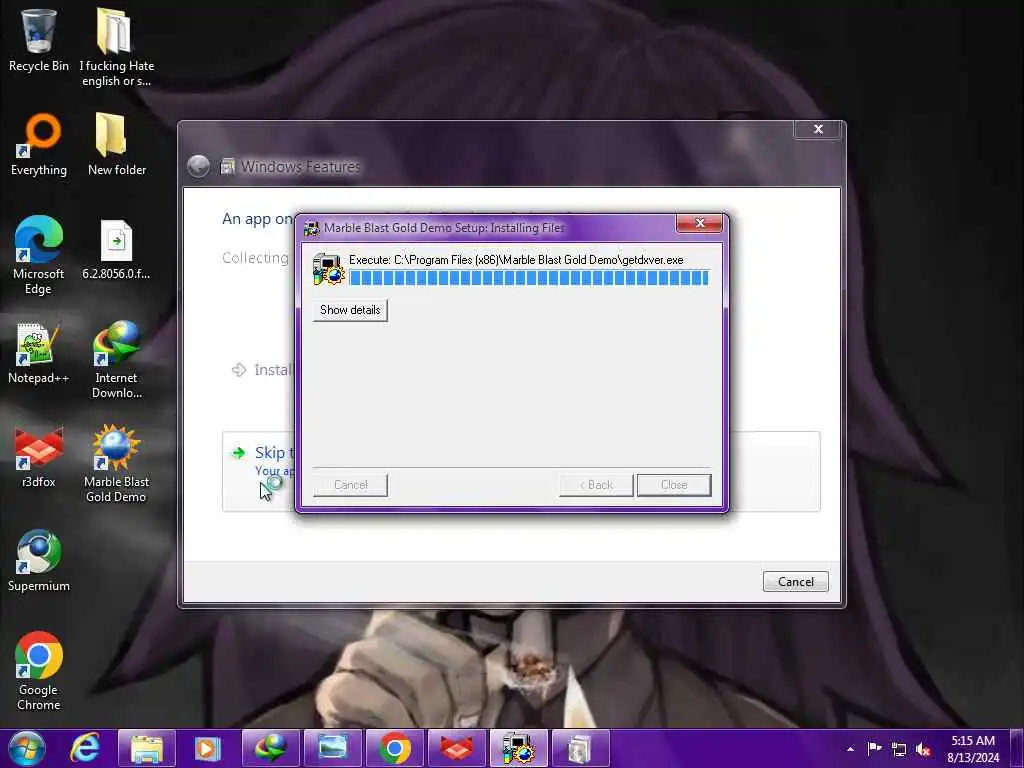Click the installer icon in setup title bar

point(312,229)
